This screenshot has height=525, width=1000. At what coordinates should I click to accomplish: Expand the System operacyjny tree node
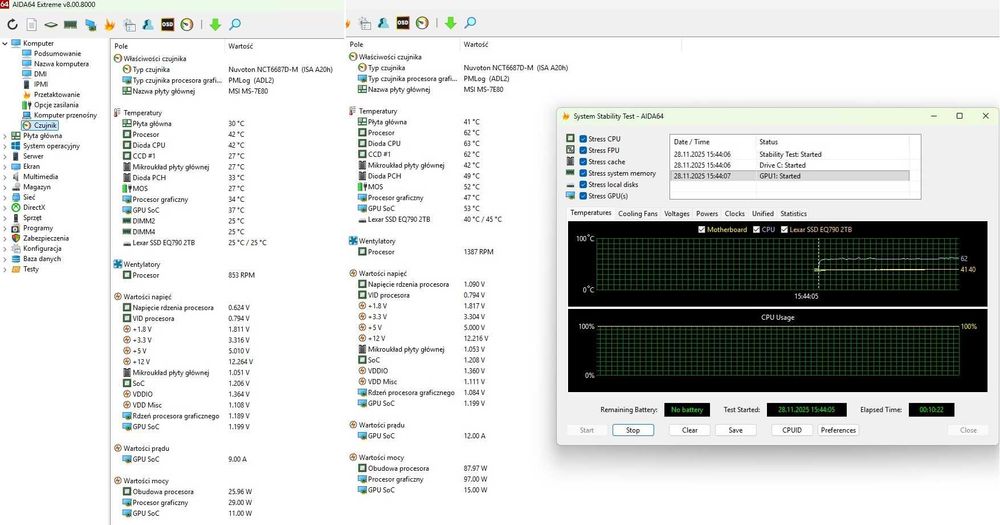pyautogui.click(x=5, y=146)
